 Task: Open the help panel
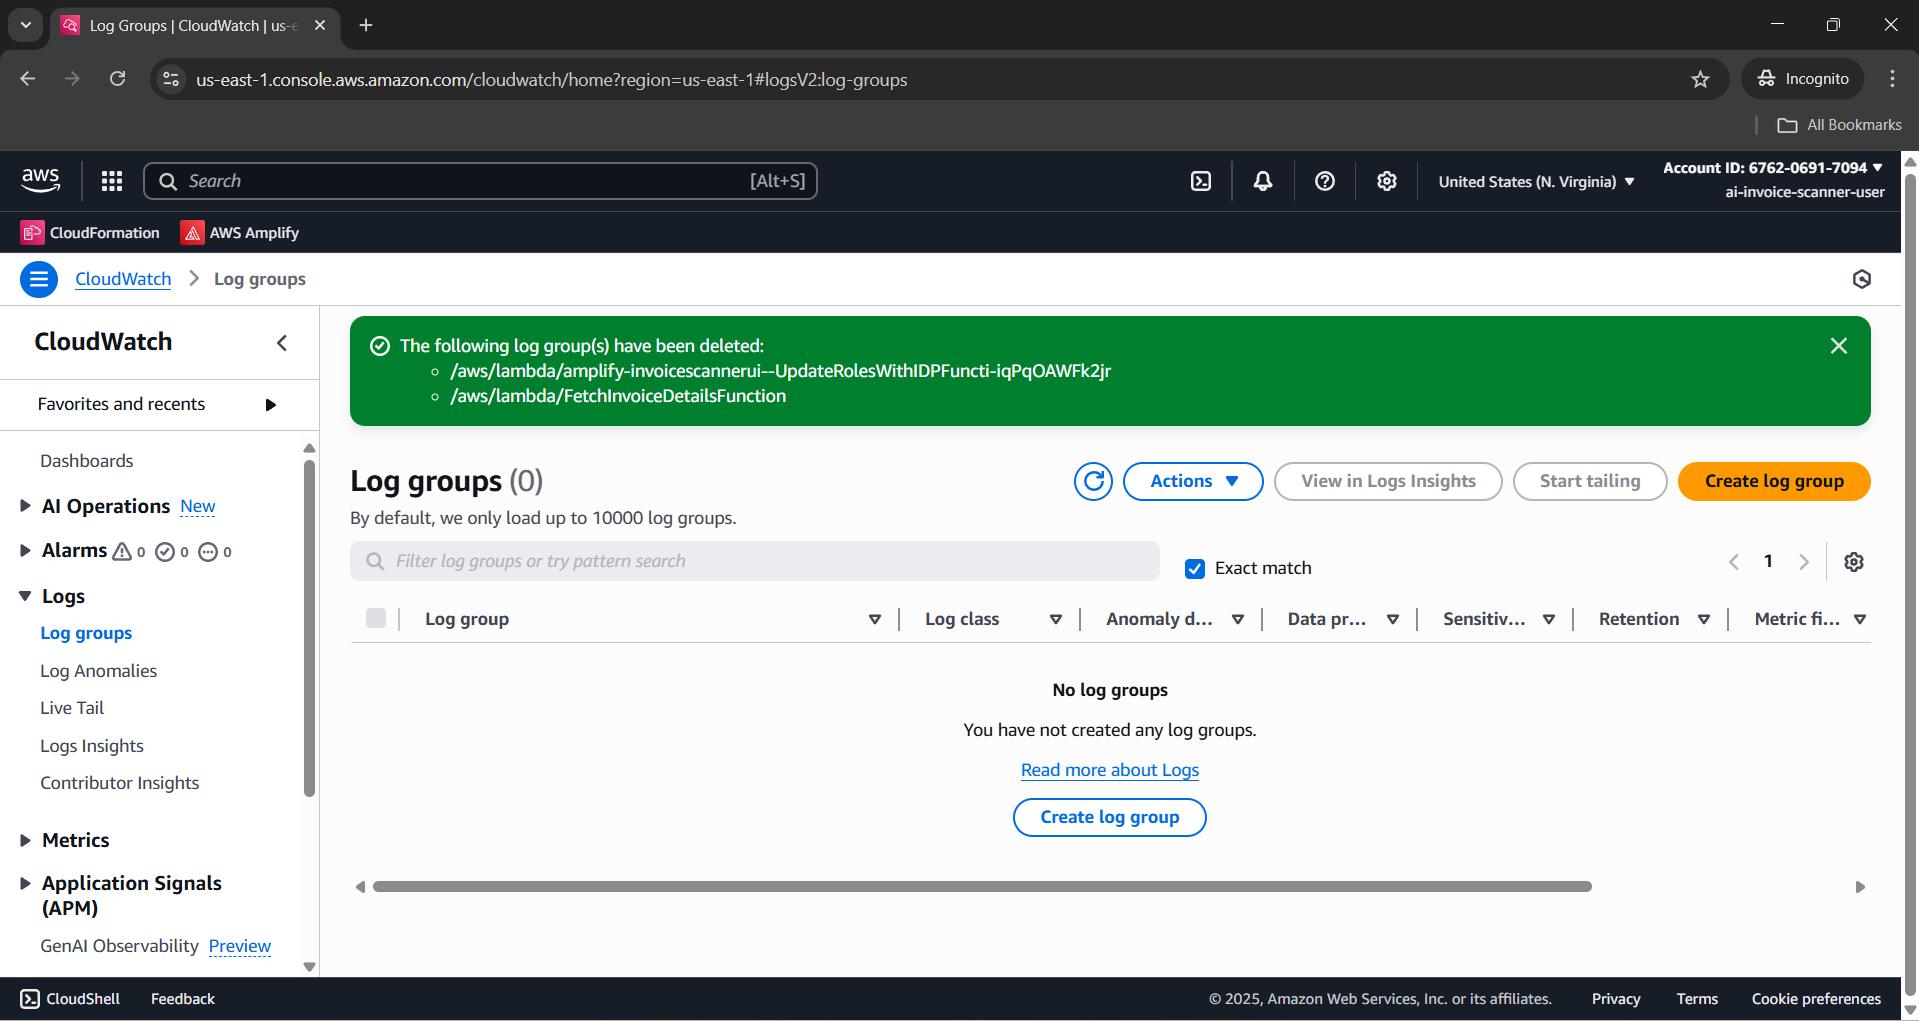click(1324, 181)
